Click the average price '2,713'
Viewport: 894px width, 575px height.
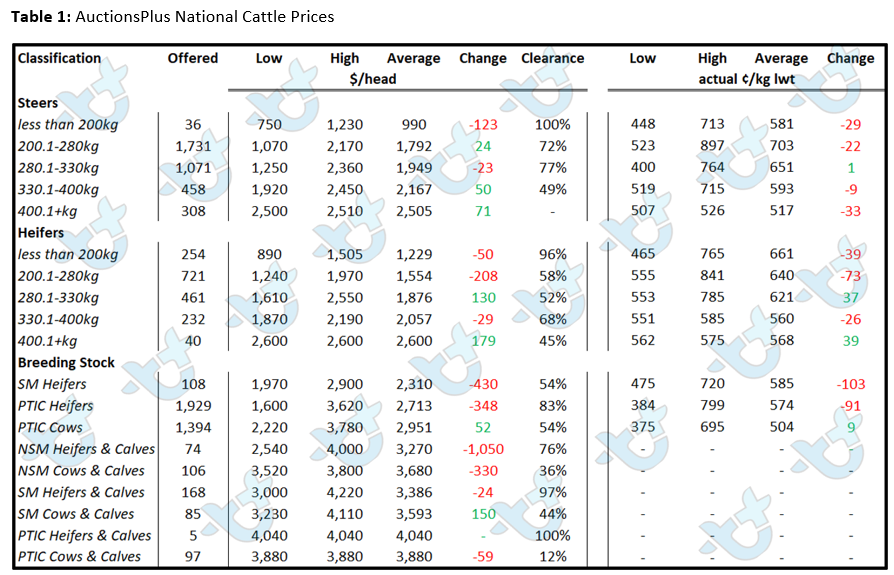click(414, 406)
